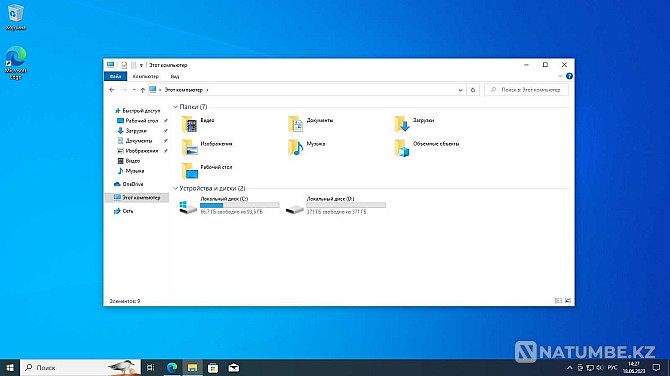Go back with the back arrow
This screenshot has height=376, width=670.
click(x=112, y=90)
